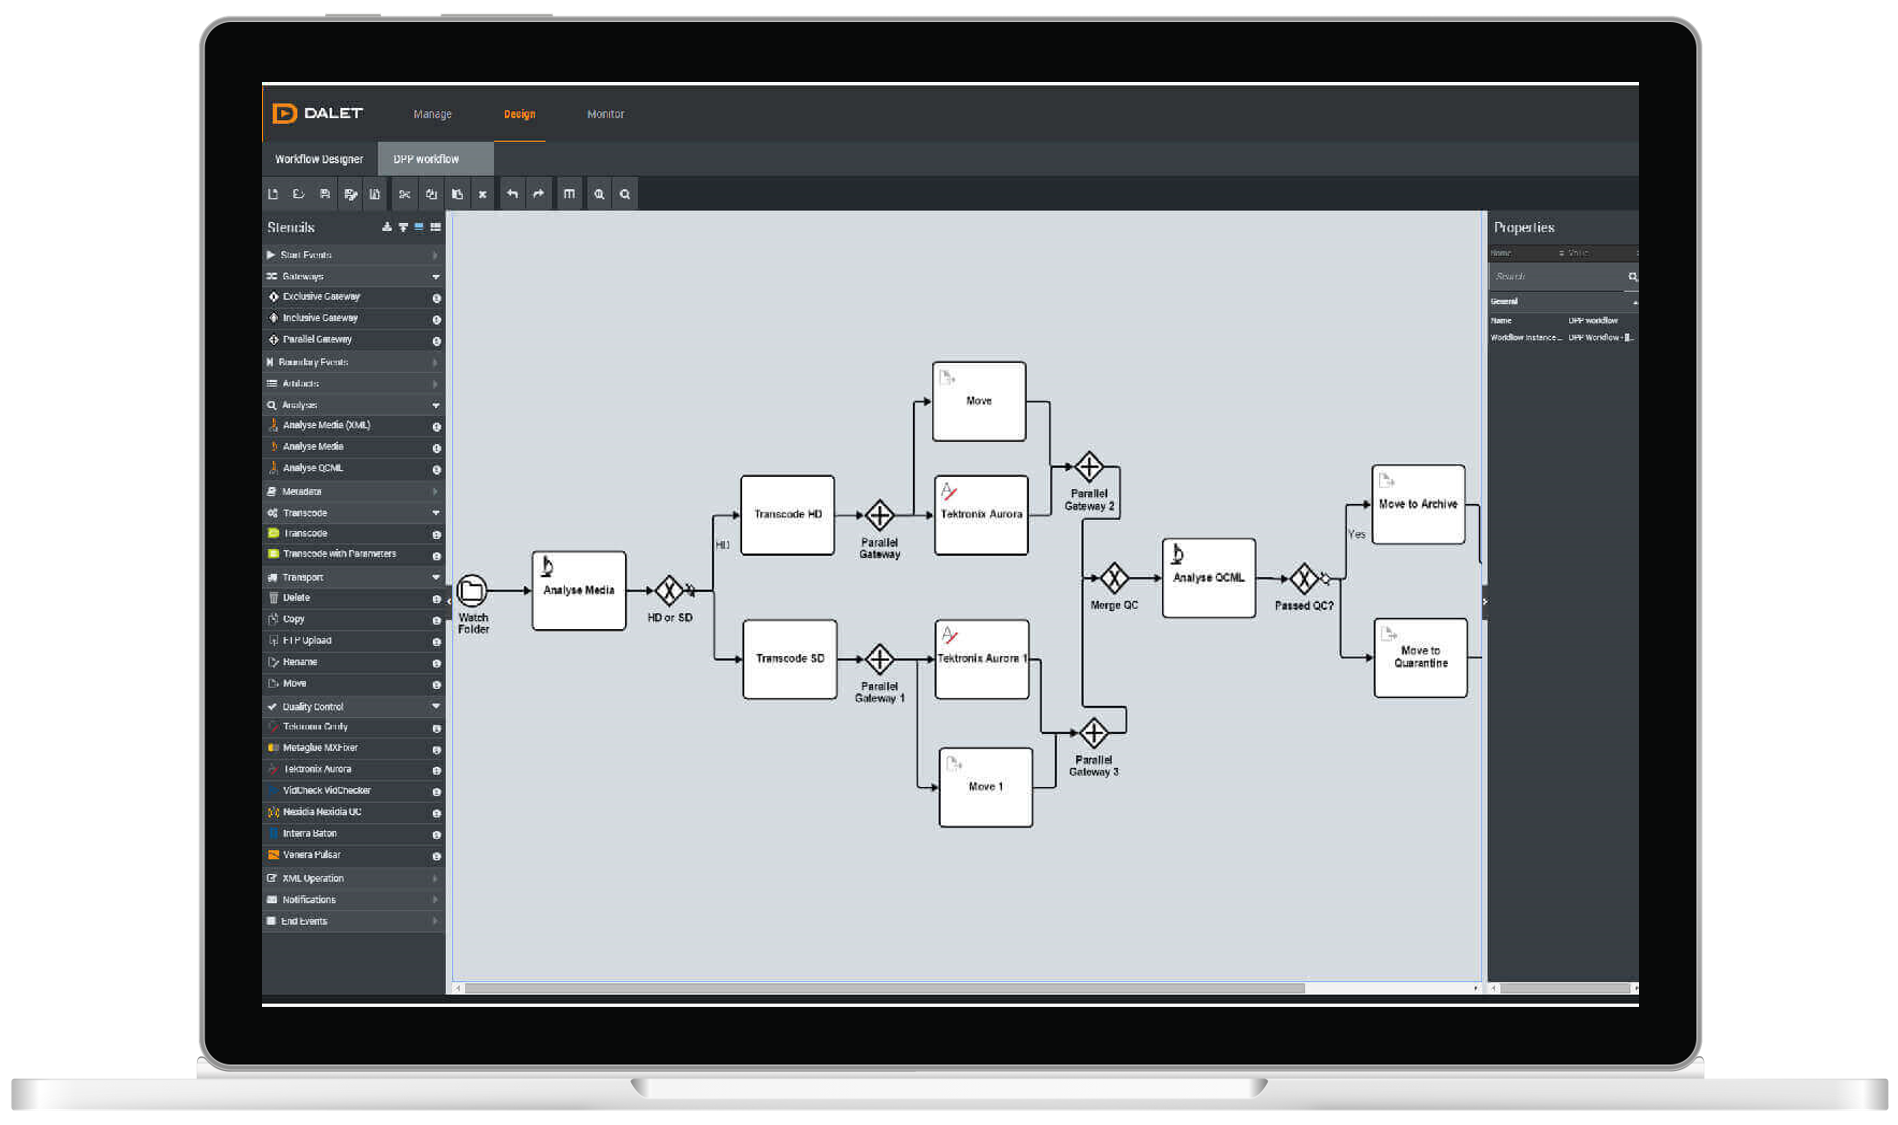Collapse the Gateways stencil category
1898x1125 pixels.
436,276
